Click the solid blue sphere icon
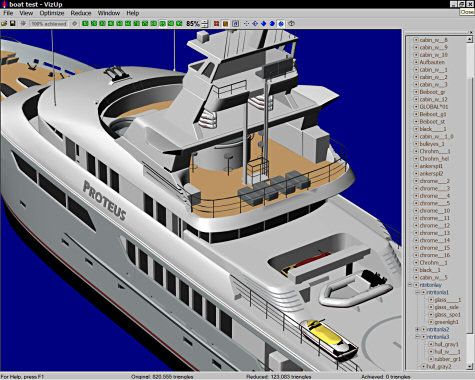 coord(272,24)
